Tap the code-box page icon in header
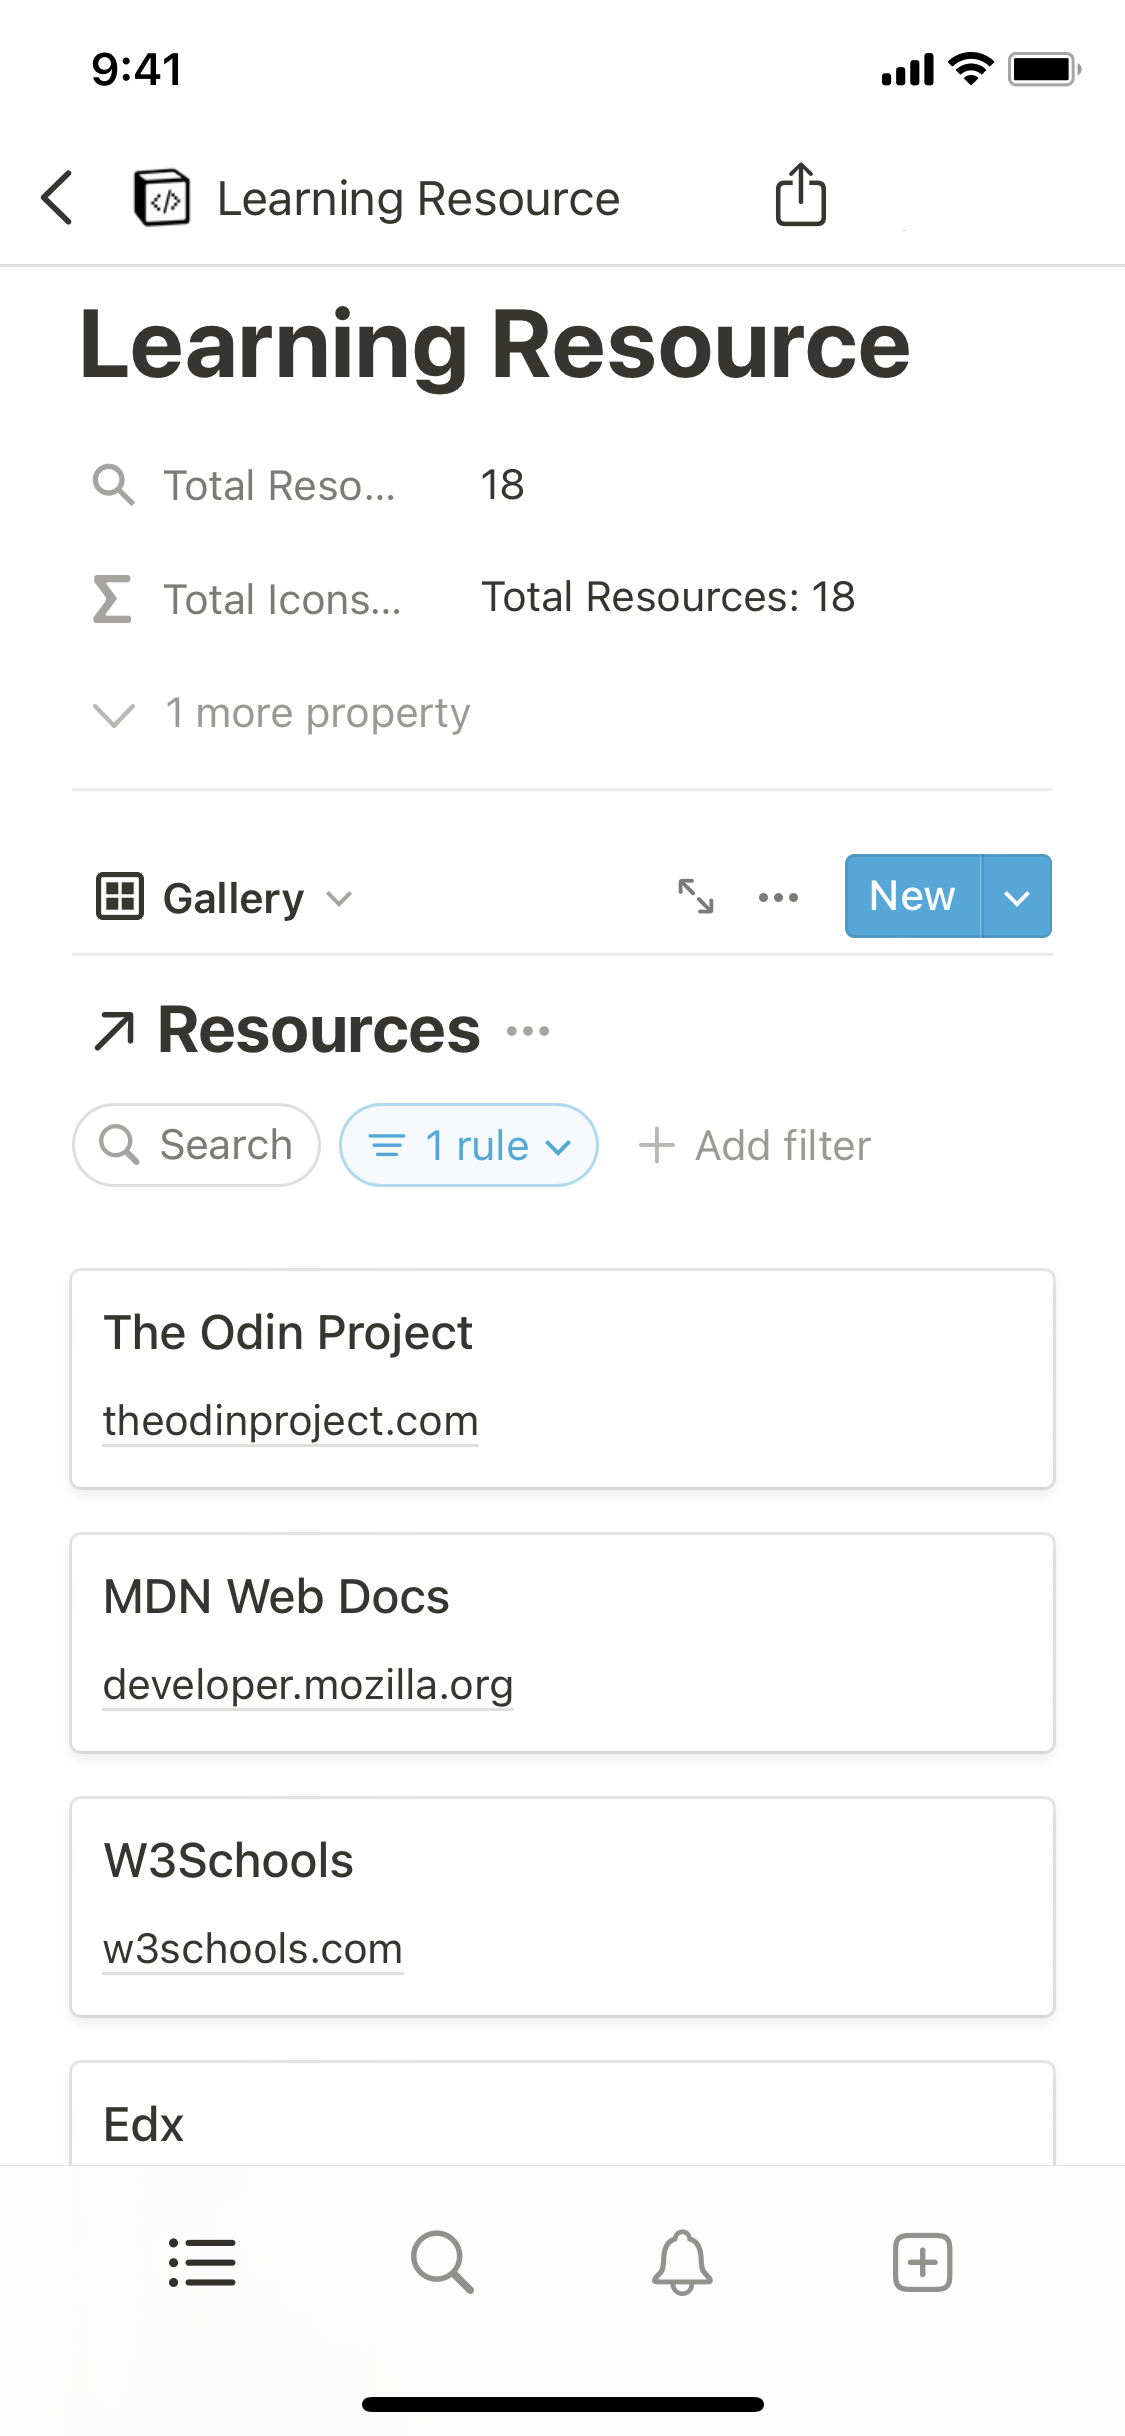 click(162, 198)
